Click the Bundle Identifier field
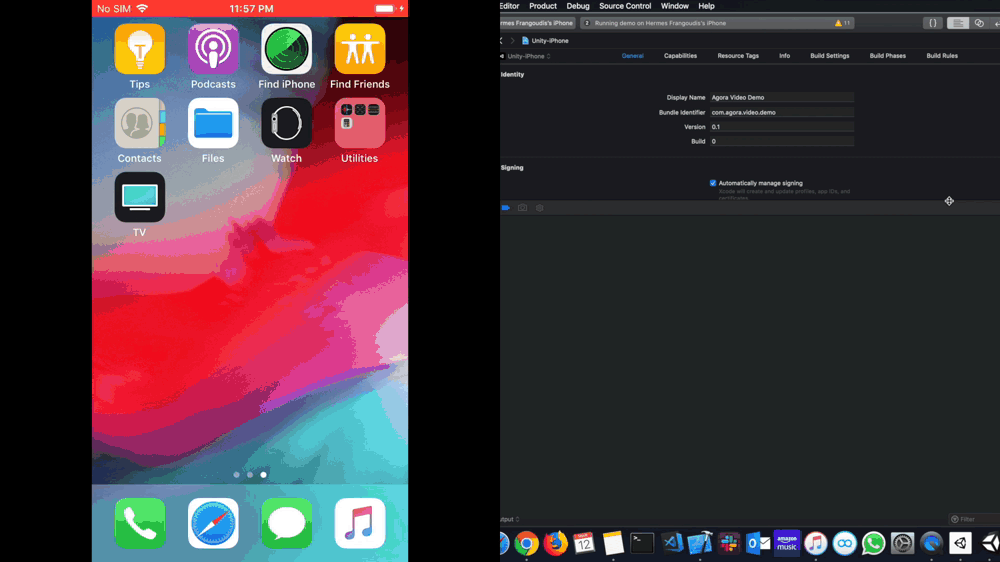The image size is (1000, 562). [782, 112]
